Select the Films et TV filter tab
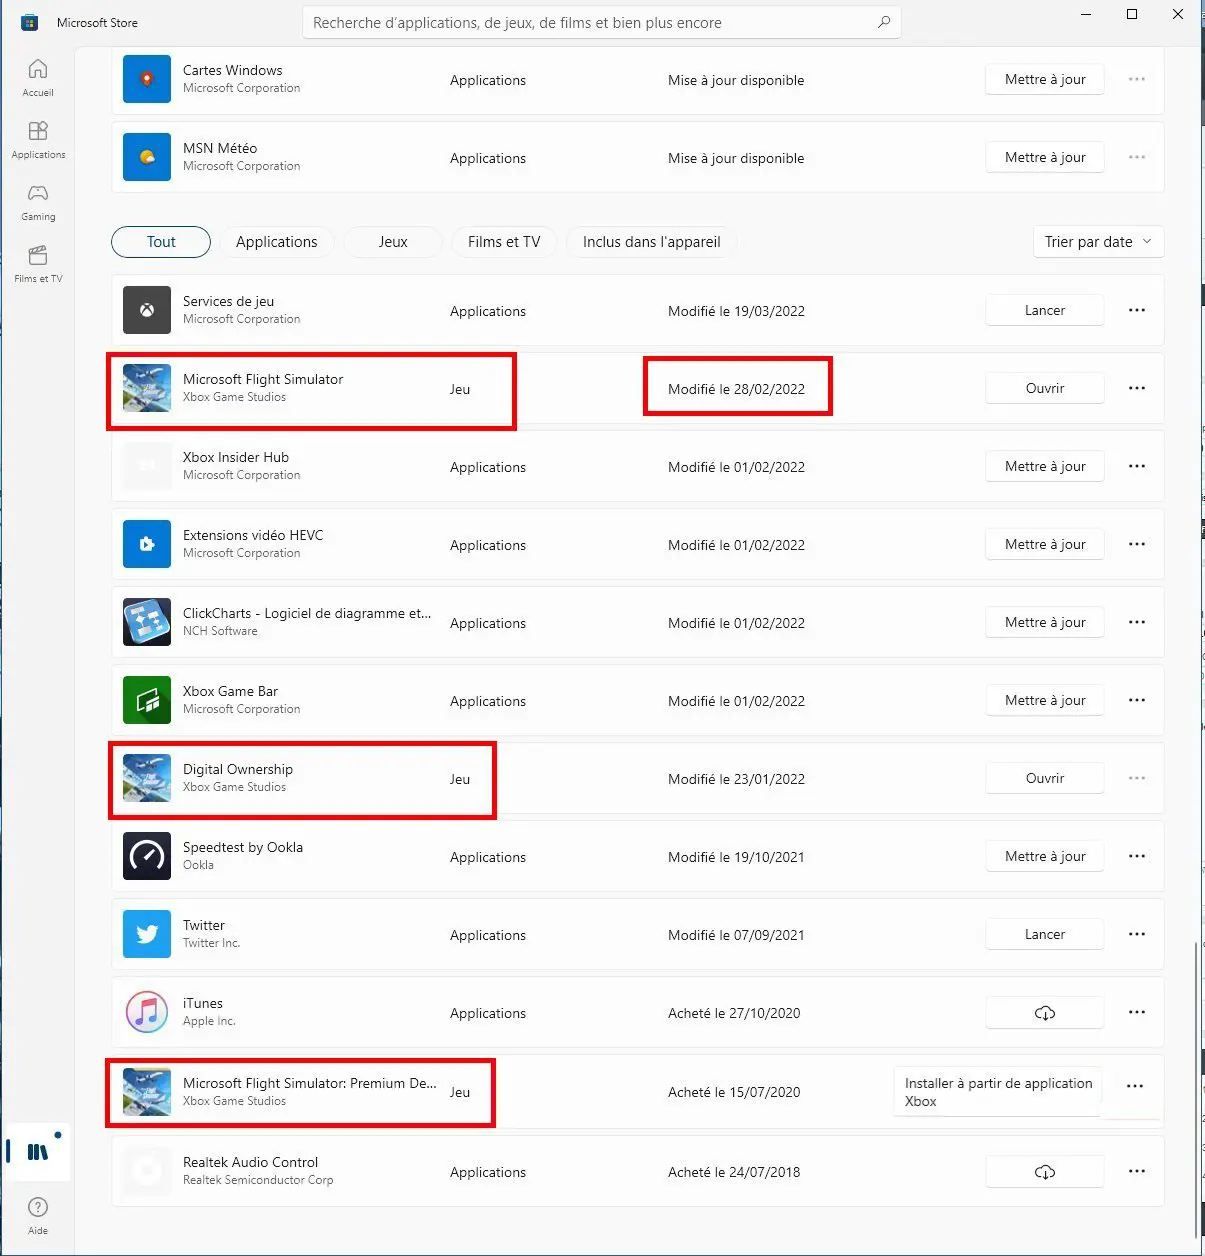Image resolution: width=1205 pixels, height=1256 pixels. (504, 242)
